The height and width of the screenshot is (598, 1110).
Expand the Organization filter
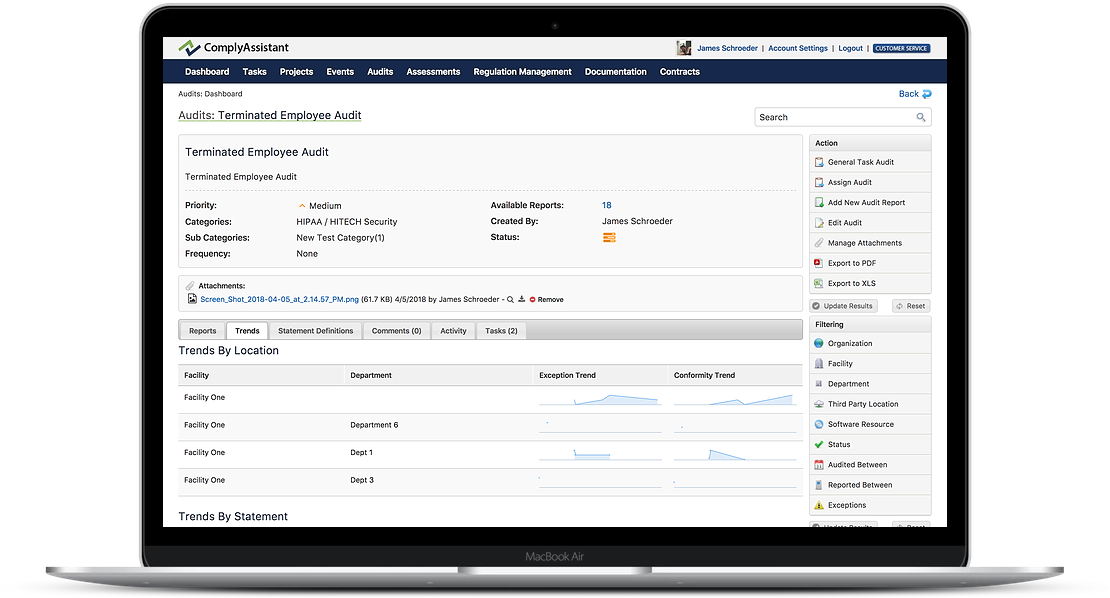[x=849, y=344]
